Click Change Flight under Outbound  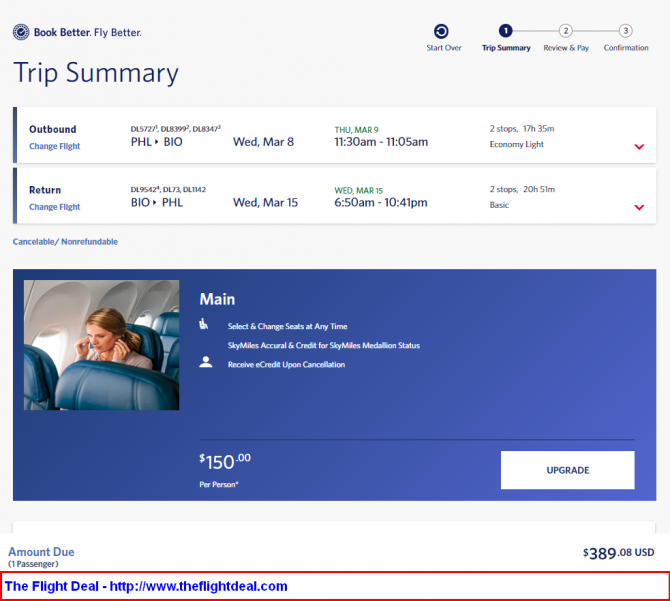[54, 146]
